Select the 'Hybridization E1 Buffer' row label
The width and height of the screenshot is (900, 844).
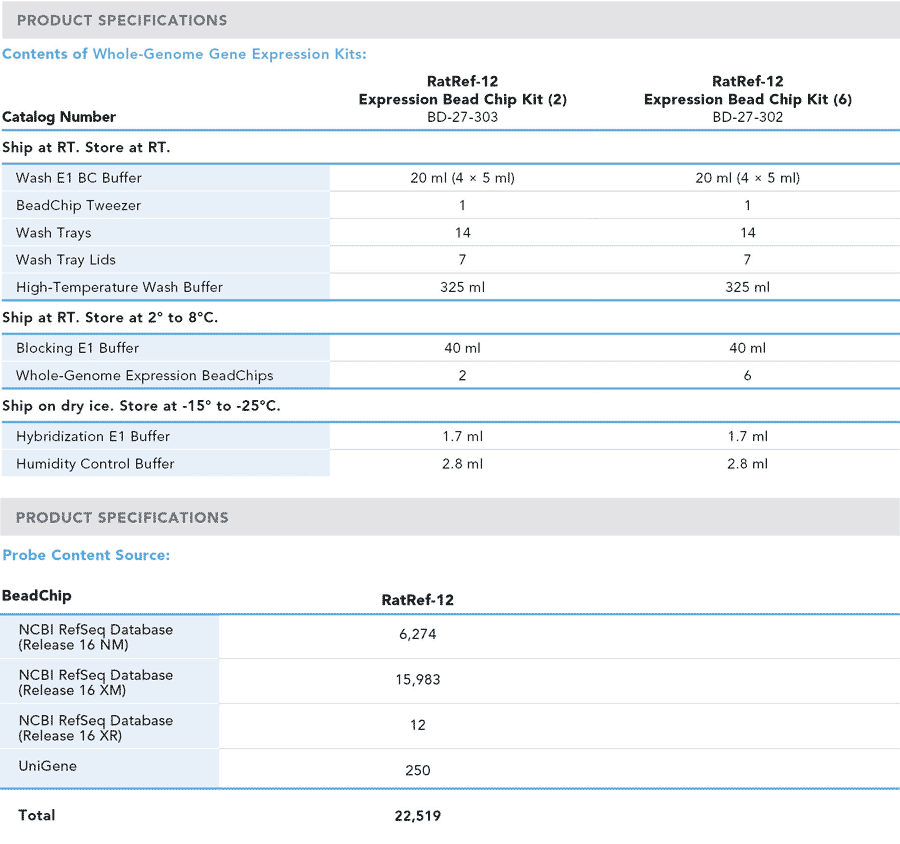[x=93, y=436]
